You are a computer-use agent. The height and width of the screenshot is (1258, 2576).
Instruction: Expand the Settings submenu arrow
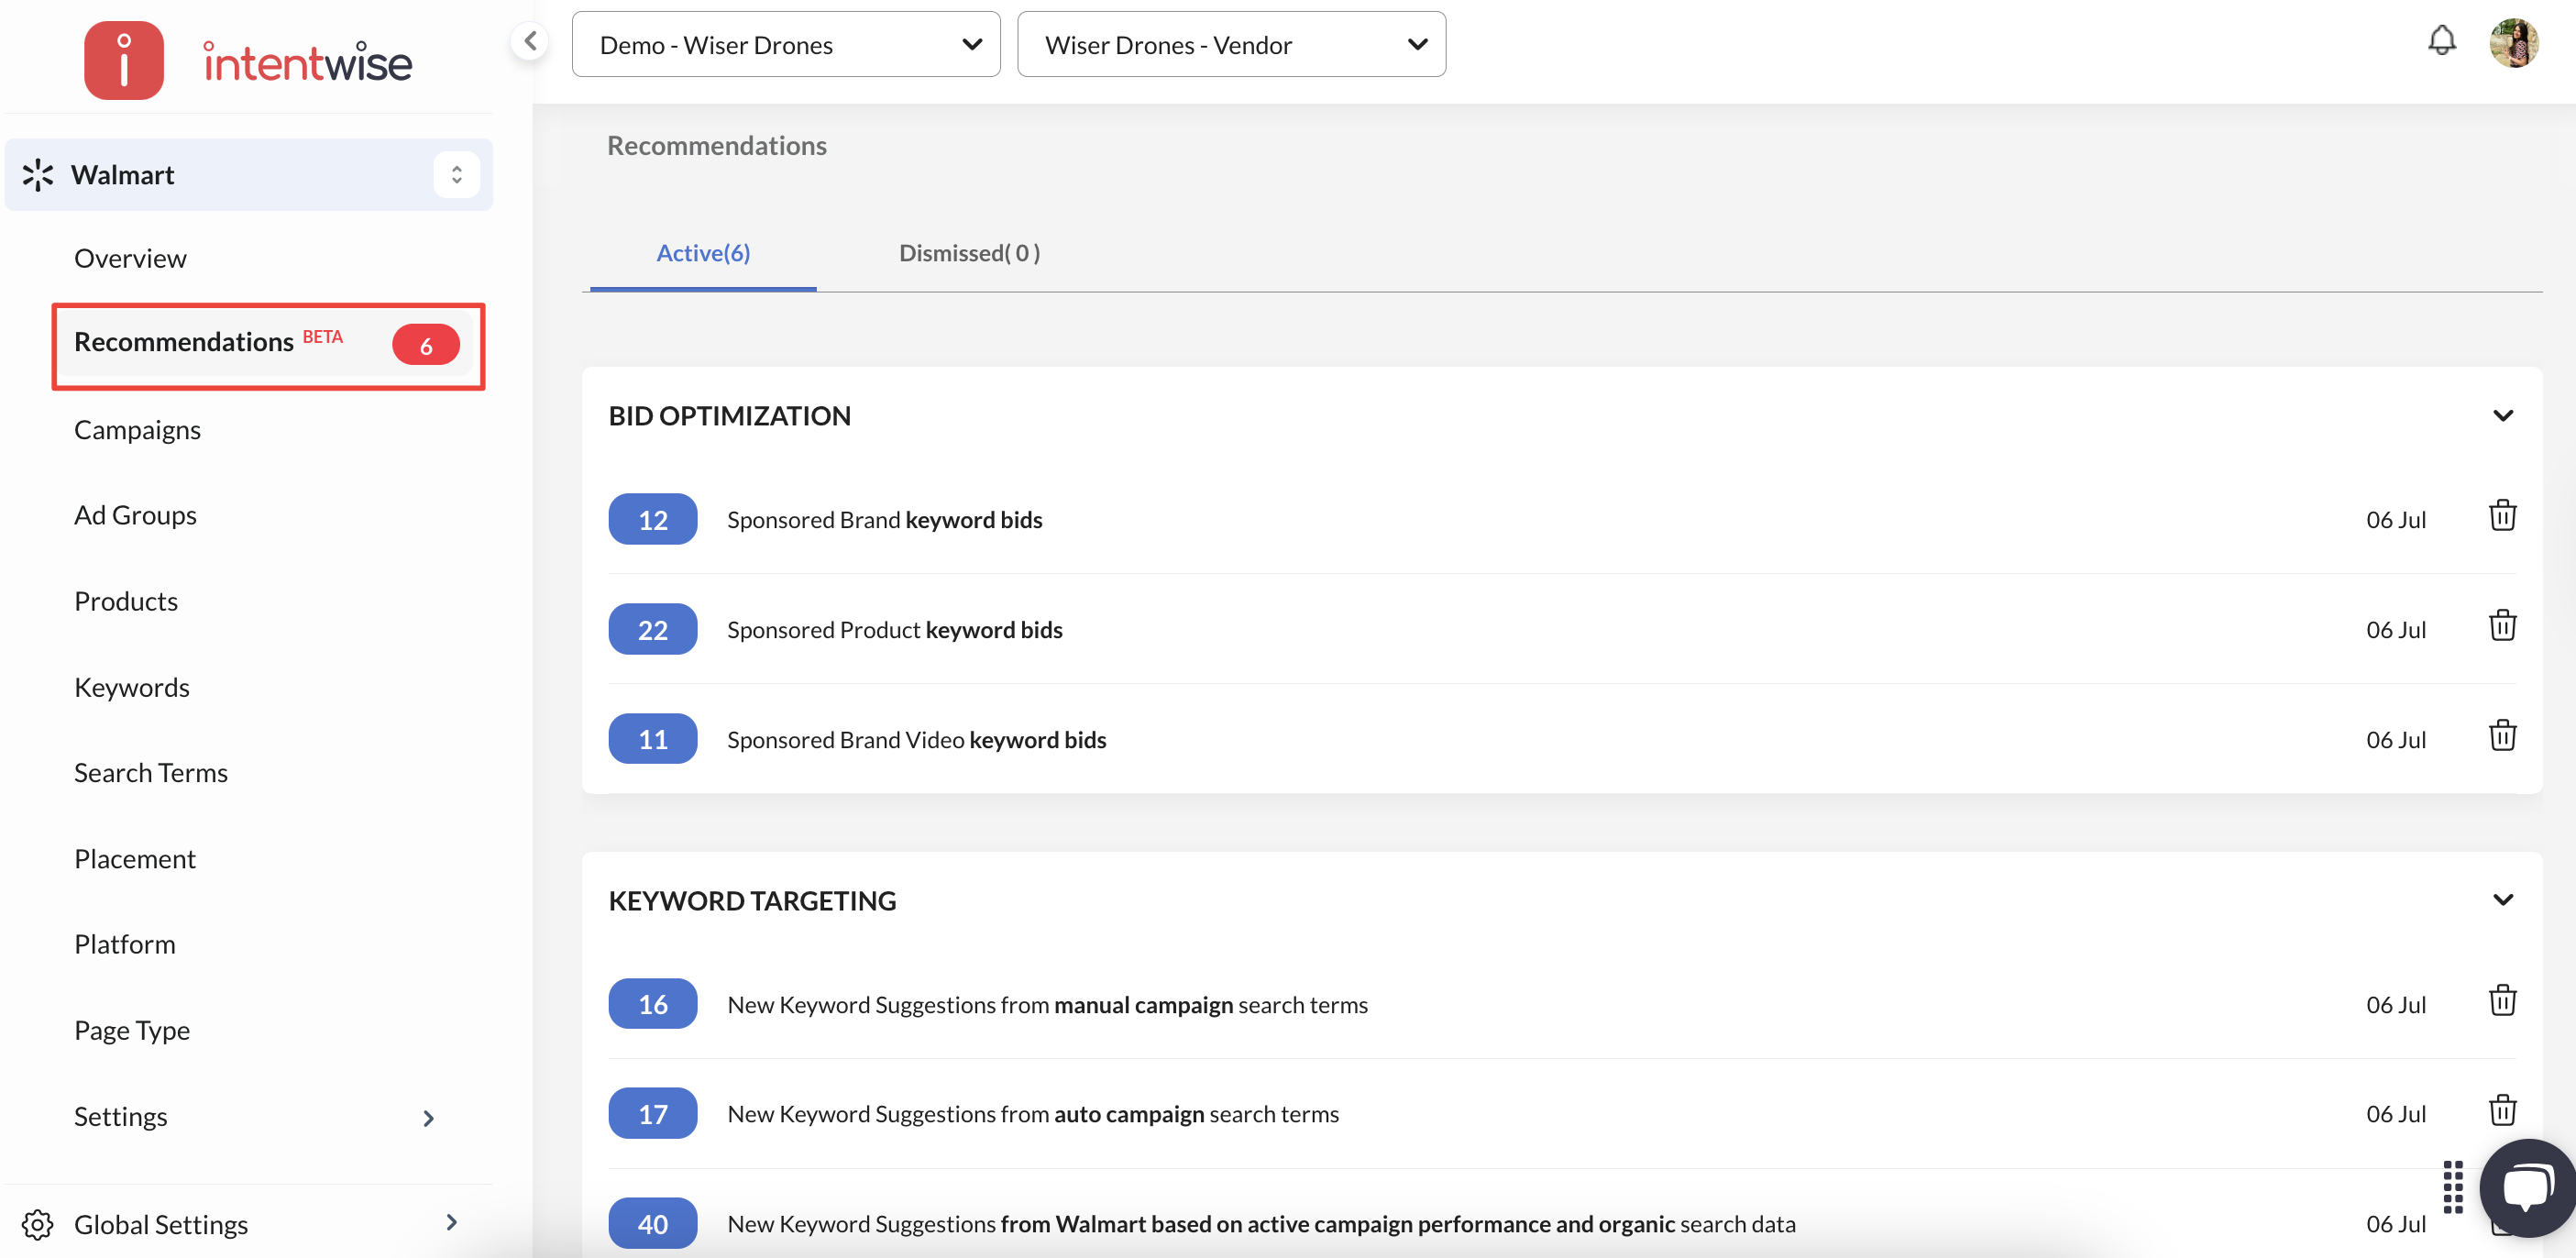point(428,1118)
